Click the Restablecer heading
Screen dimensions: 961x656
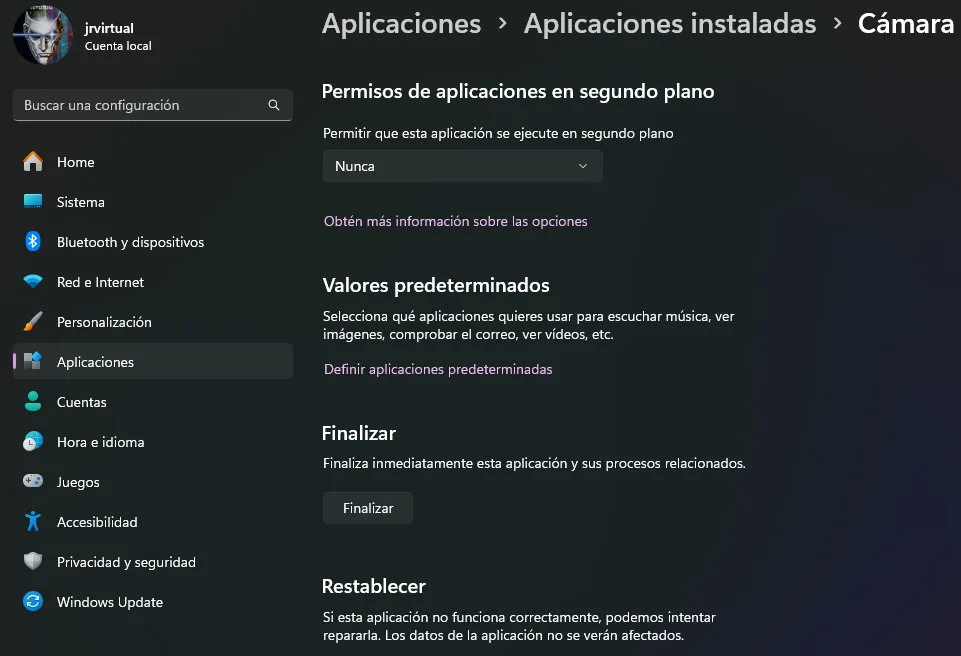pos(373,586)
